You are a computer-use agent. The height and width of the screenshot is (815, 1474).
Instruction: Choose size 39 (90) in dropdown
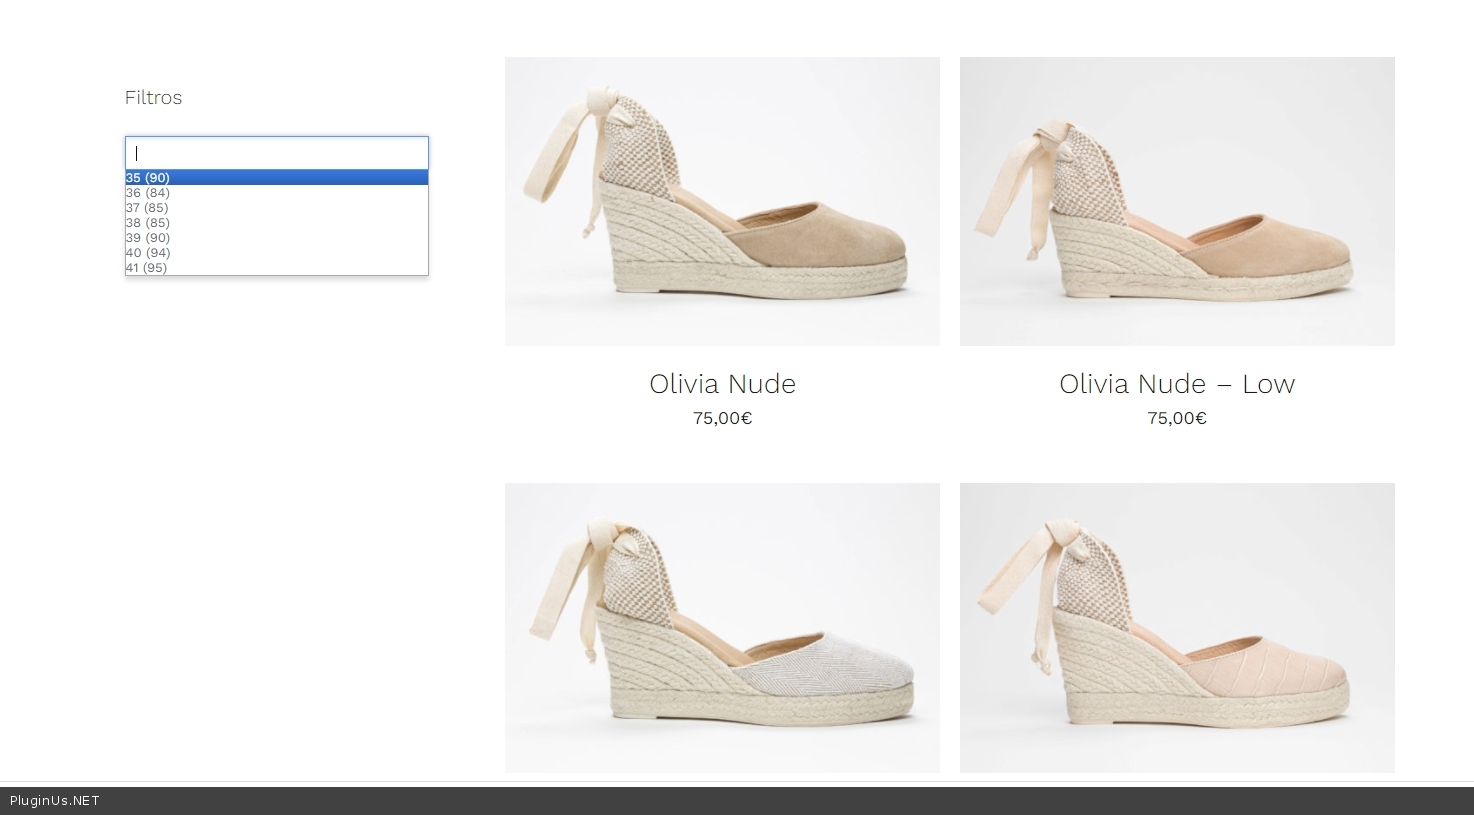(x=148, y=238)
